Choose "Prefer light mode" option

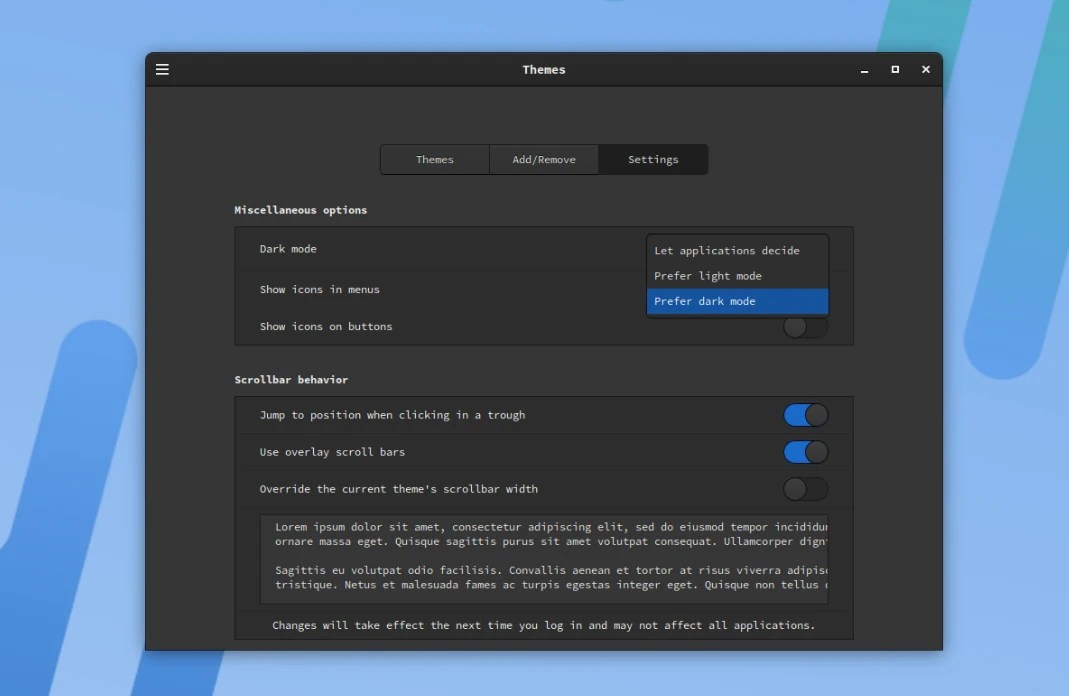[x=738, y=276]
